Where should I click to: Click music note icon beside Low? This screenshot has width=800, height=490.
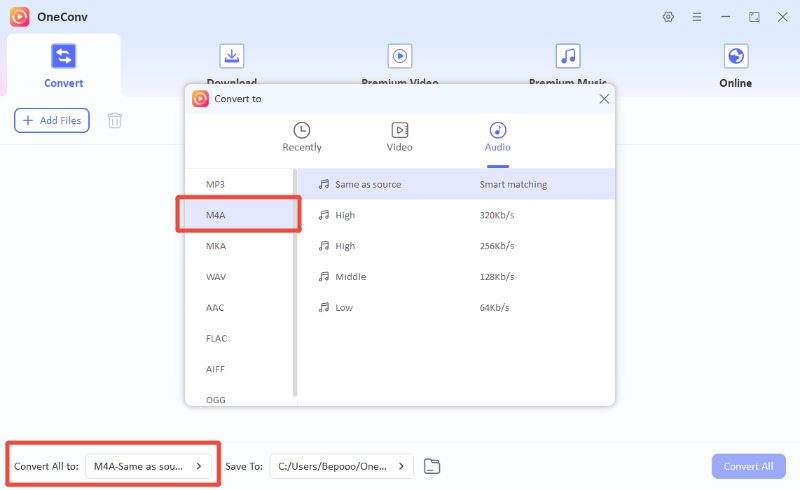point(324,307)
